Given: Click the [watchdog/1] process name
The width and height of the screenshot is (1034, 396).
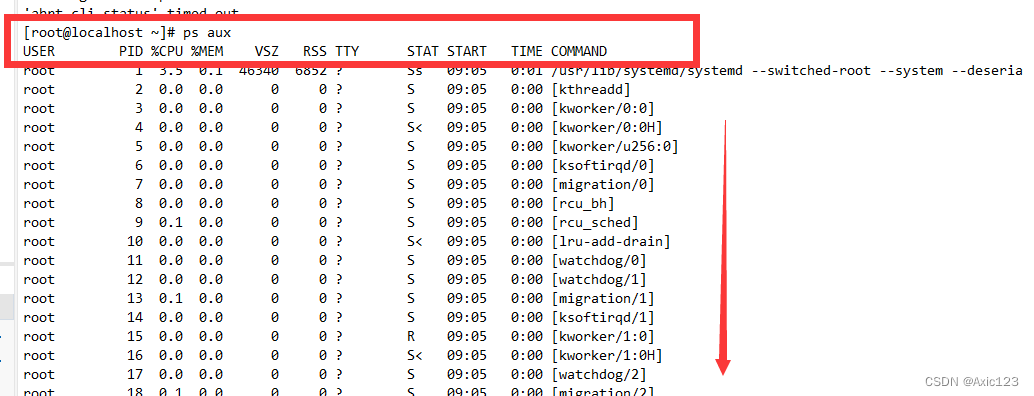Looking at the screenshot, I should [x=599, y=279].
